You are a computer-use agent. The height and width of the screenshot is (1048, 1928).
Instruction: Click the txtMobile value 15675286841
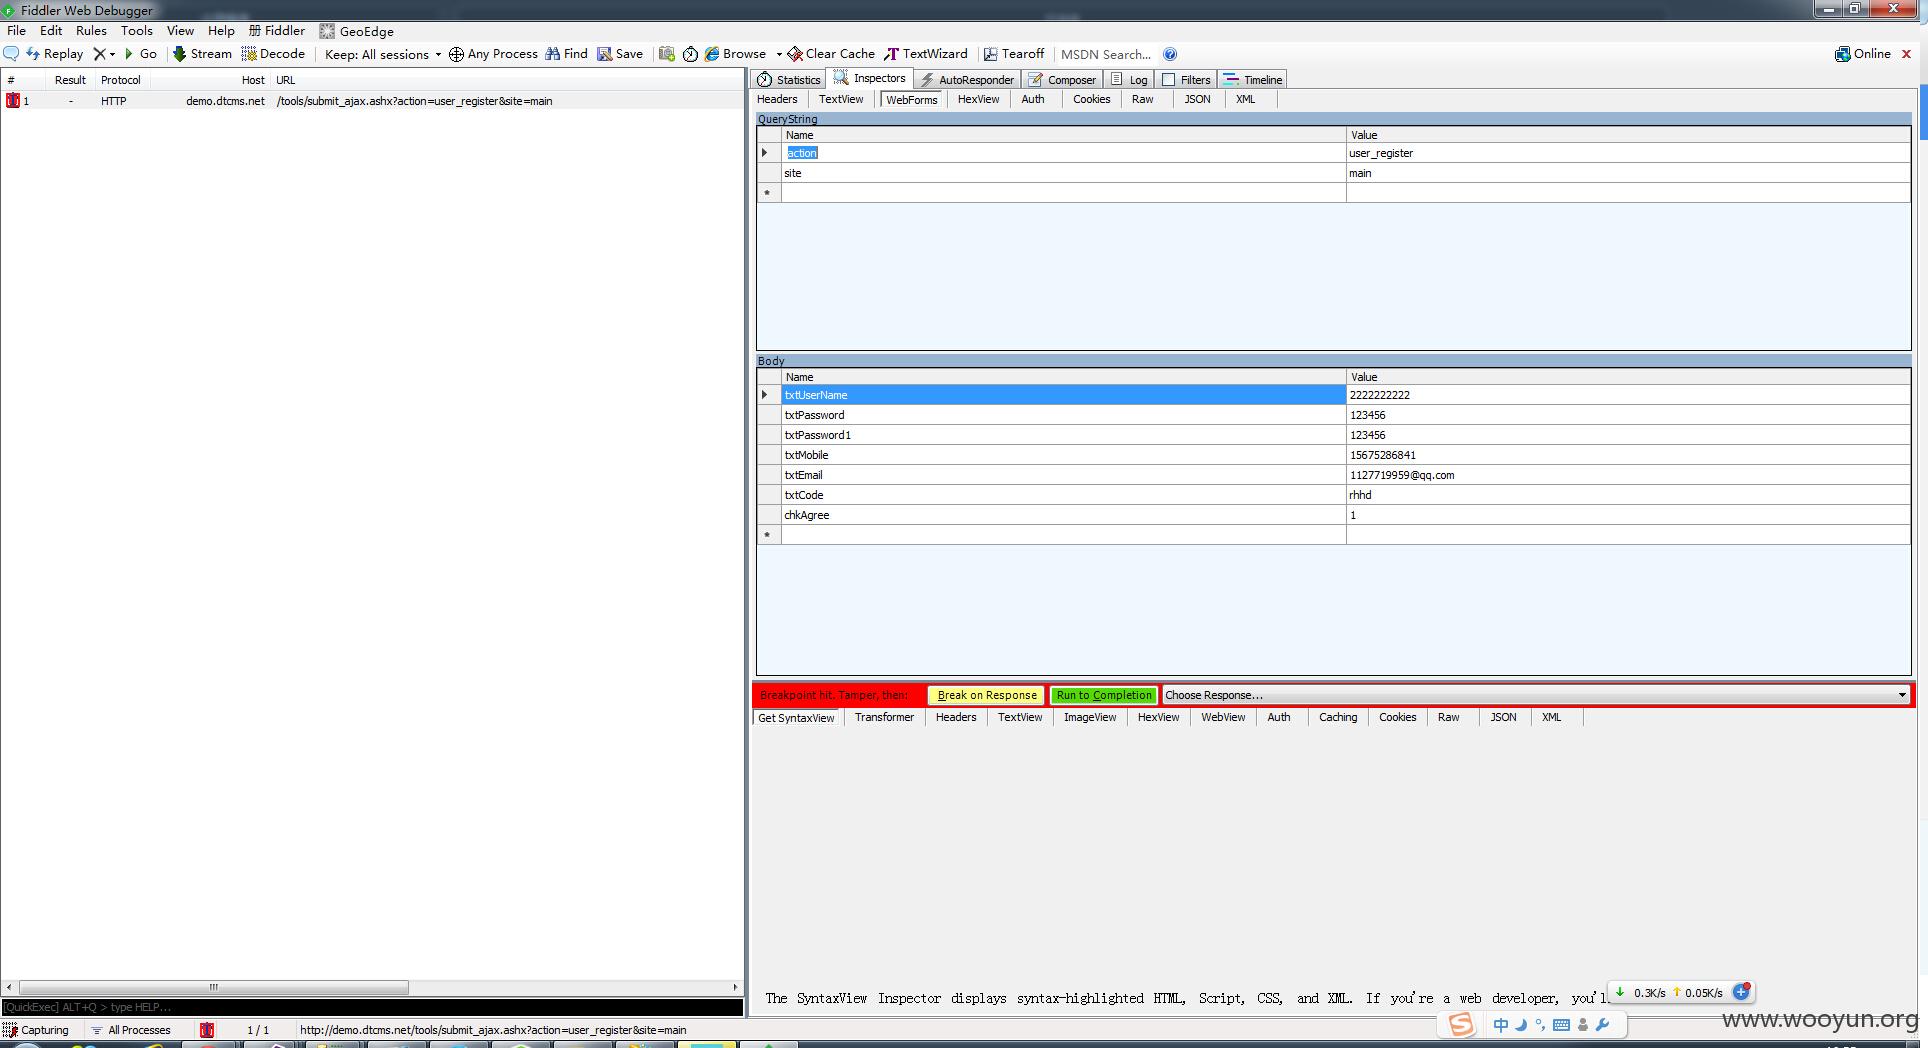pyautogui.click(x=1628, y=455)
